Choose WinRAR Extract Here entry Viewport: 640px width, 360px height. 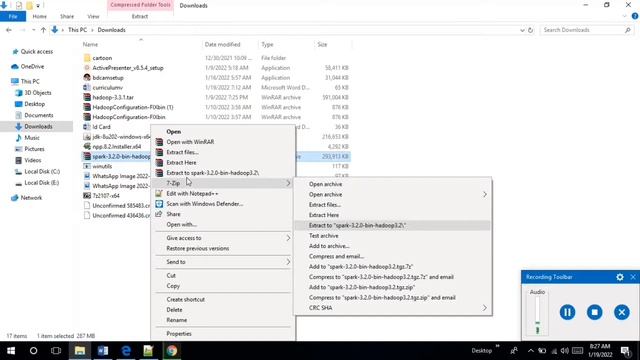[222, 162]
